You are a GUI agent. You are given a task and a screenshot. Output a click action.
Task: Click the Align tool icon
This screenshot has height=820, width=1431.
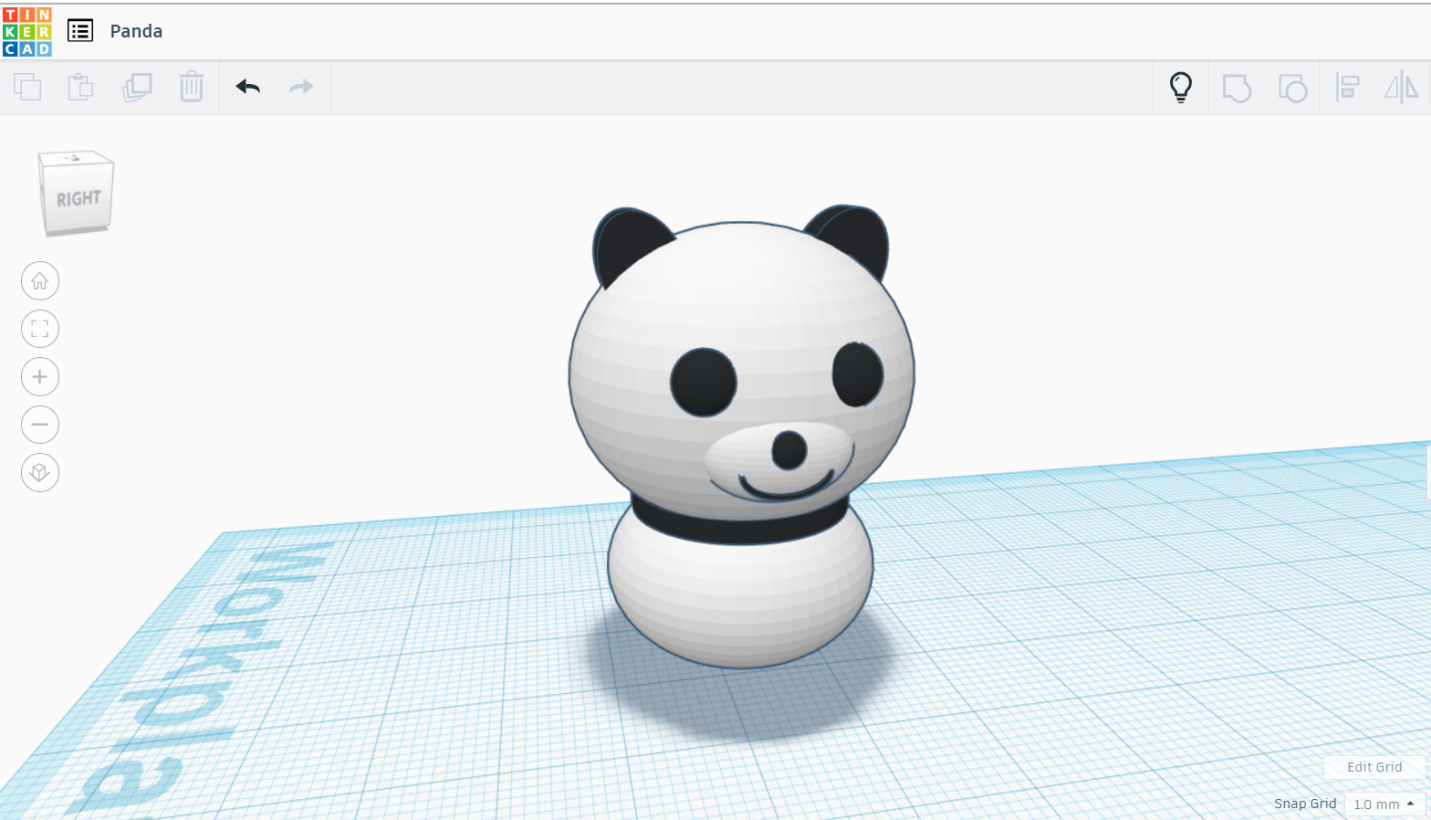pyautogui.click(x=1347, y=88)
